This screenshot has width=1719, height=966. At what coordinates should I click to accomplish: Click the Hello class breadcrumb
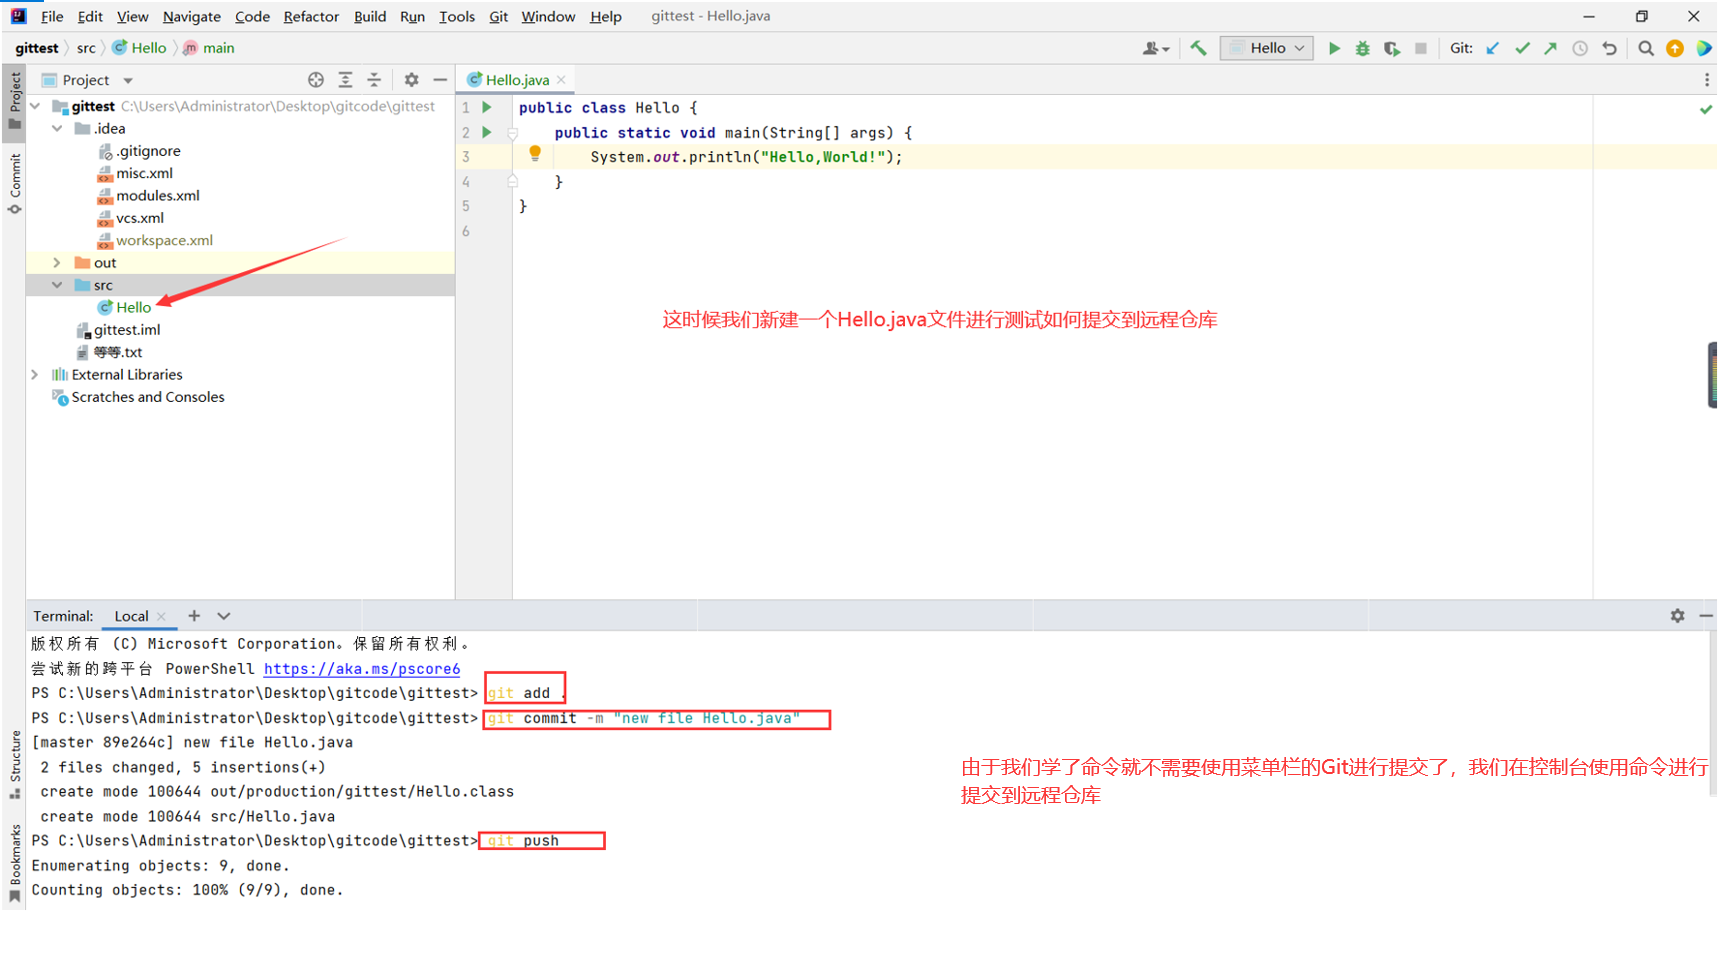pos(140,48)
